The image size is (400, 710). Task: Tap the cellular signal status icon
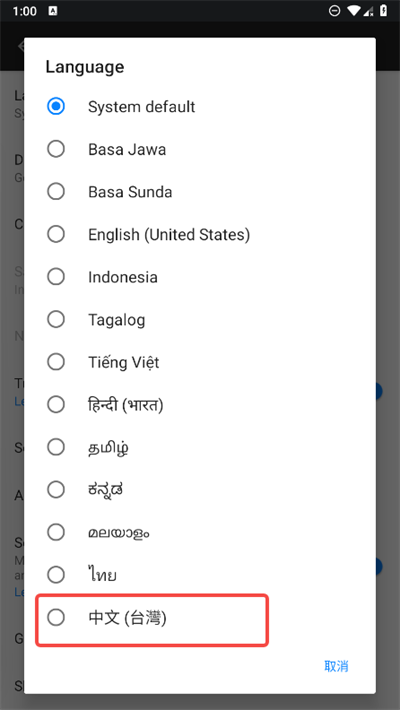click(368, 11)
